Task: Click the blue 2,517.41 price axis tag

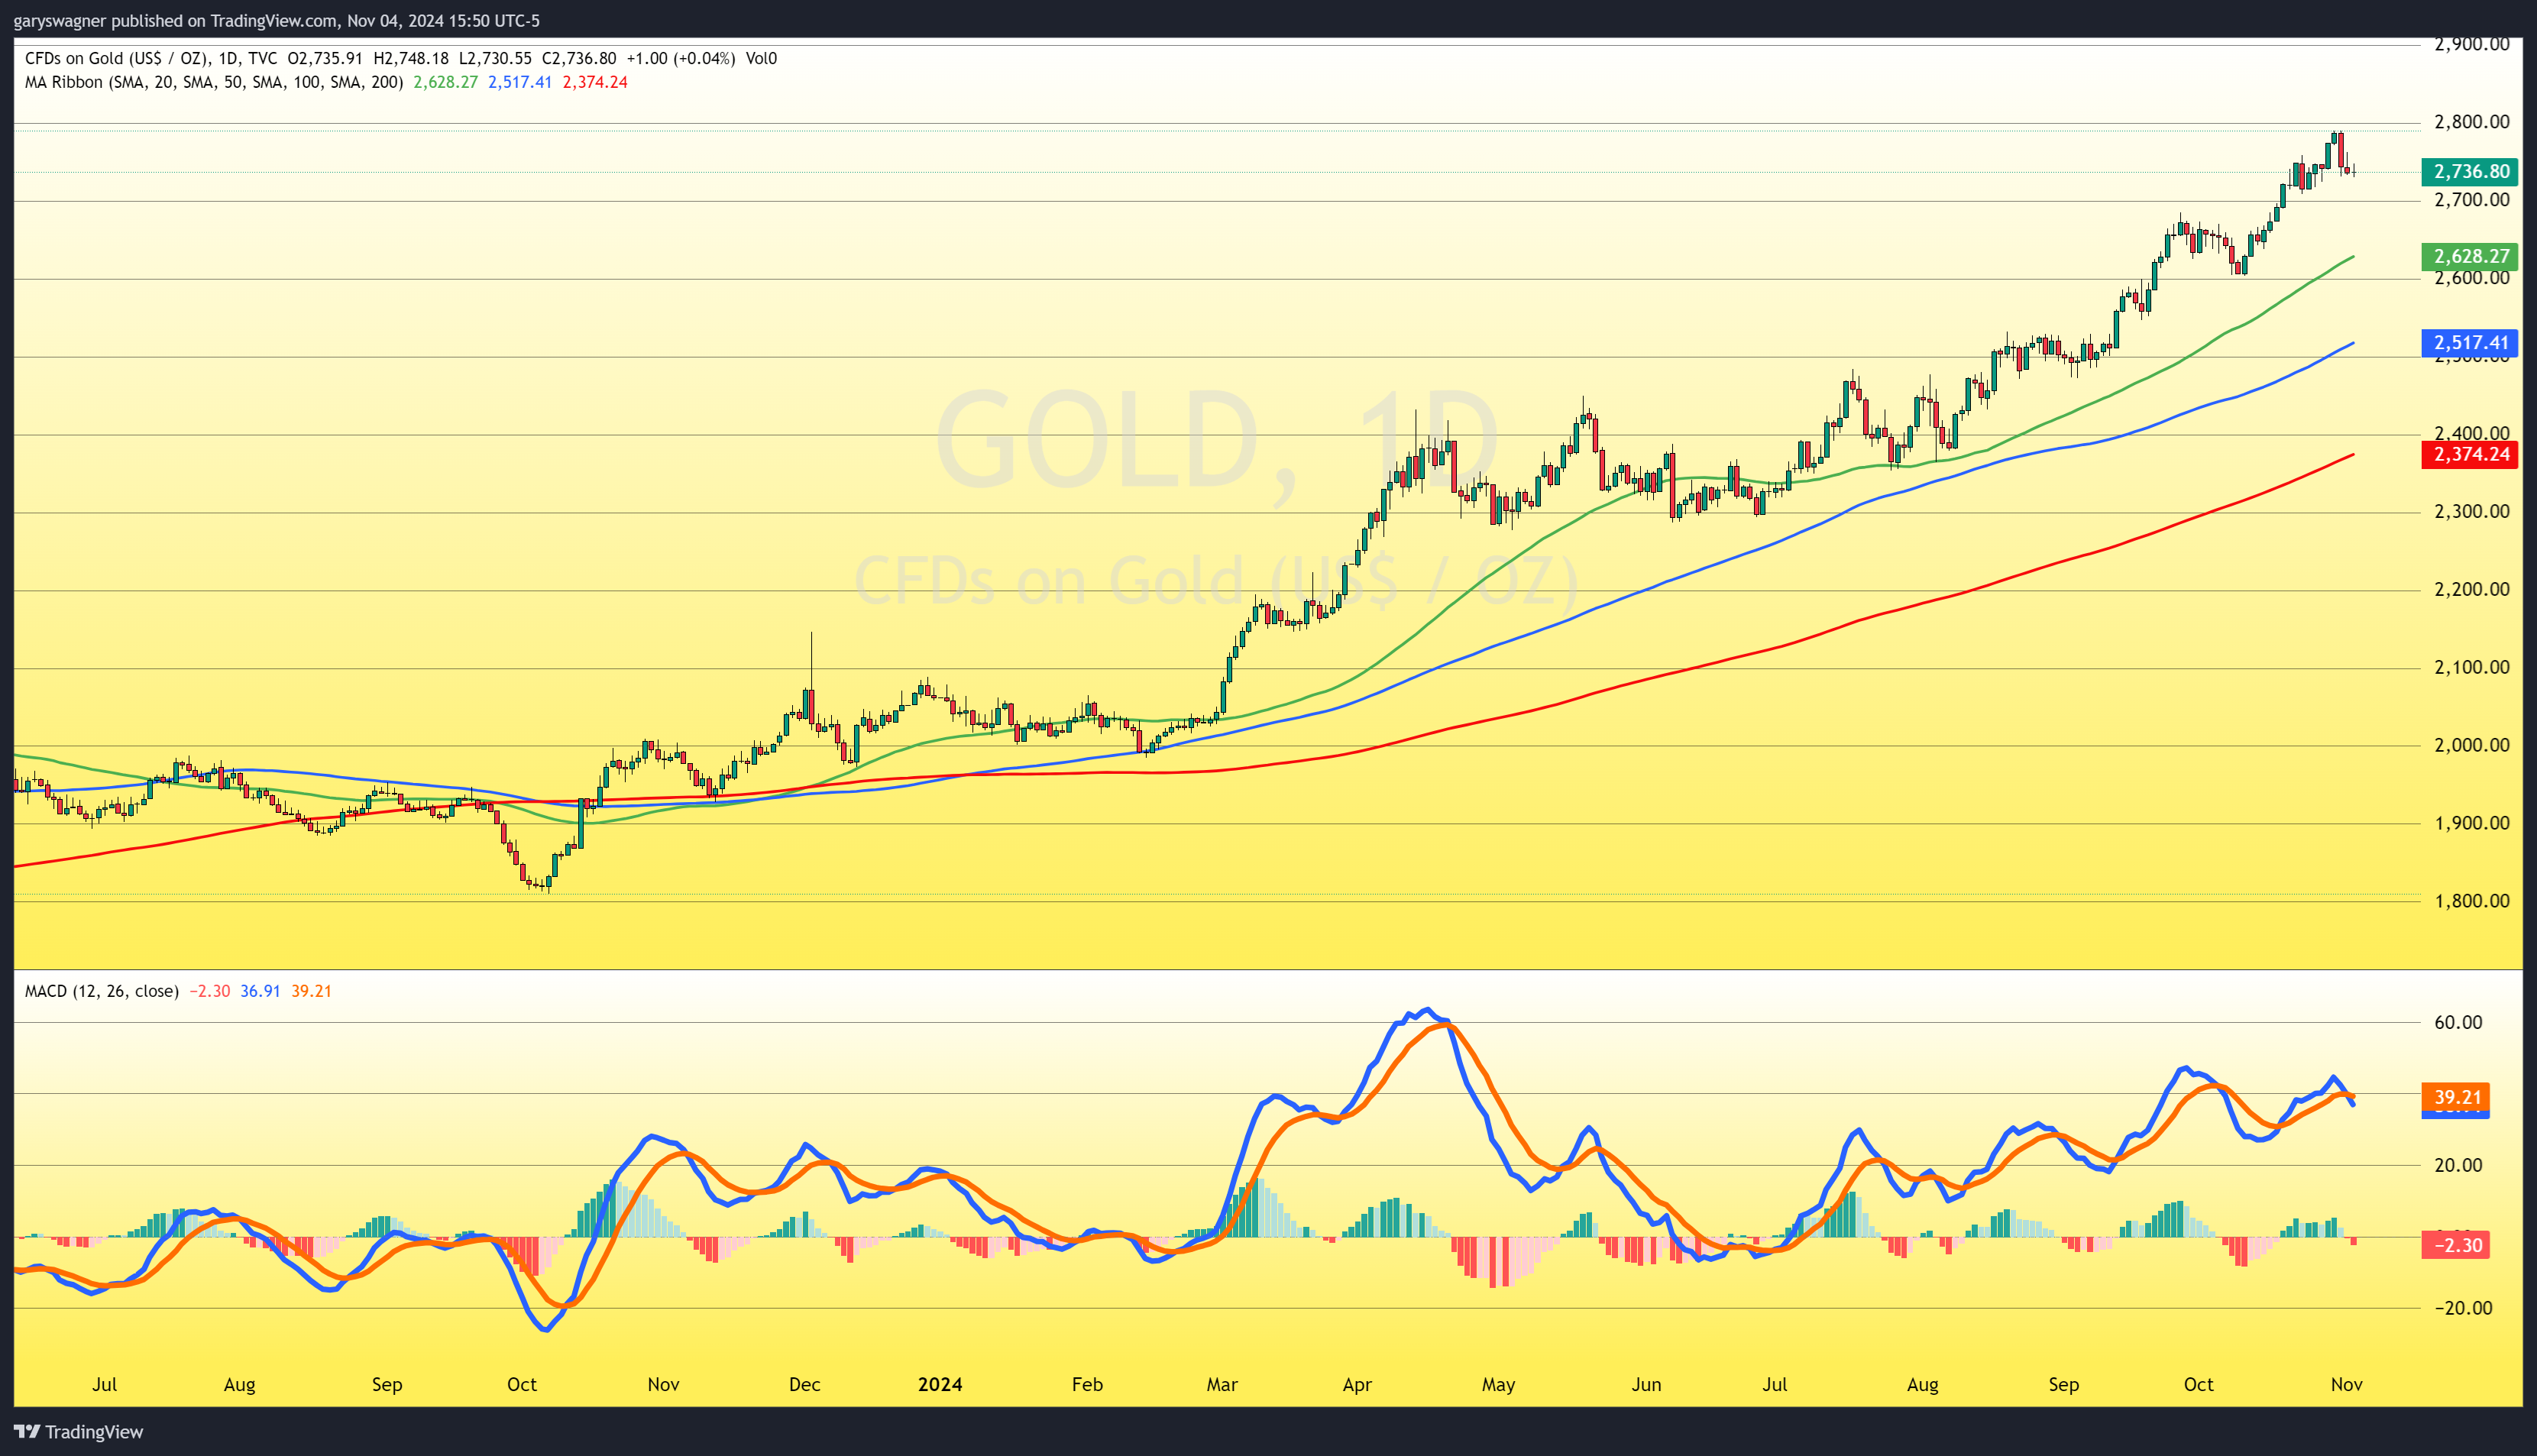Action: [2469, 343]
